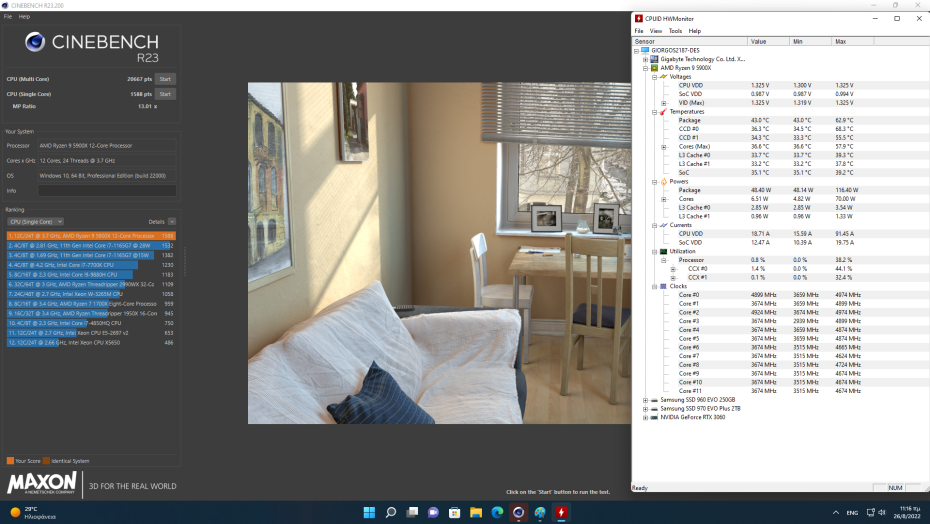Show hidden system tray icons
The height and width of the screenshot is (524, 930).
click(836, 512)
